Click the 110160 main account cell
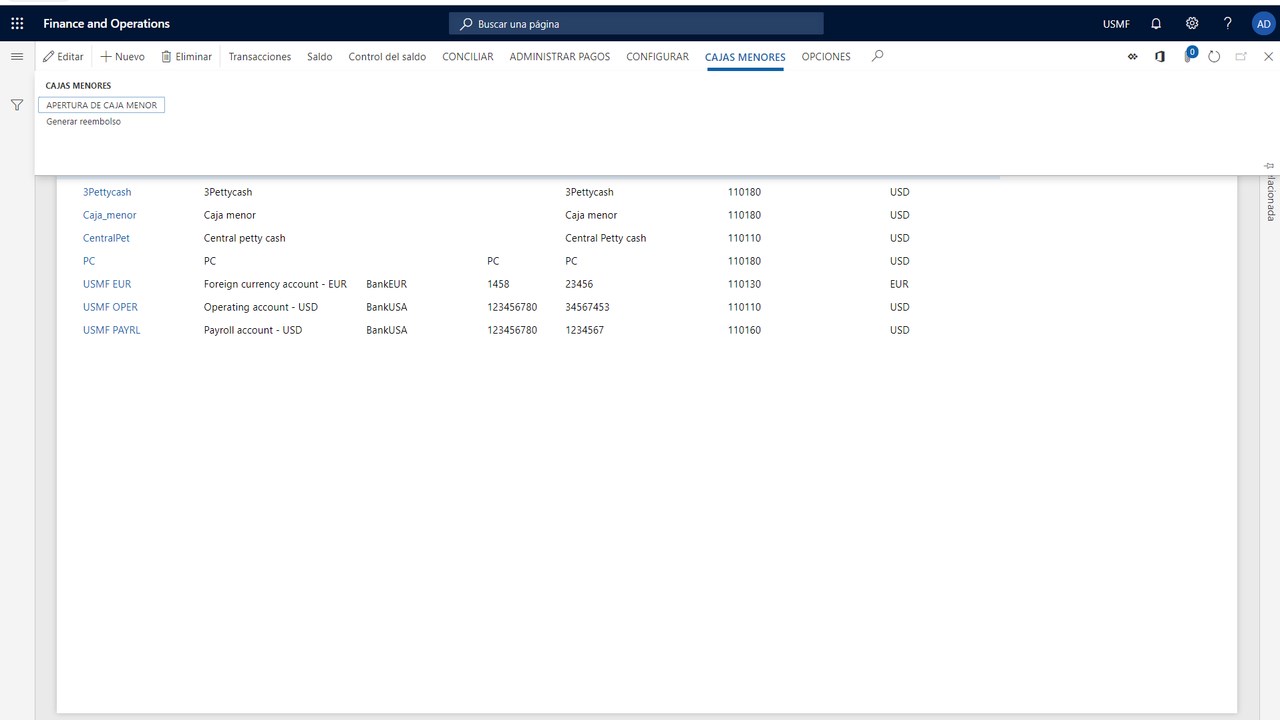The image size is (1280, 720). [744, 330]
